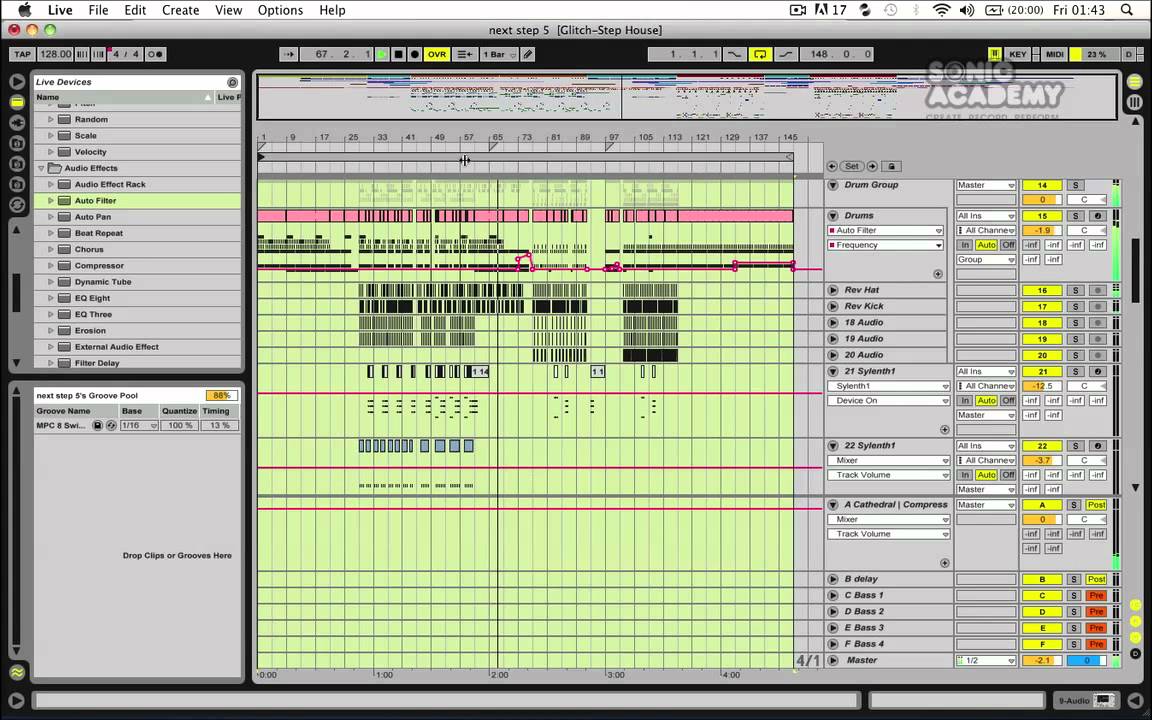Solo the Drums track
The height and width of the screenshot is (720, 1152).
tap(1076, 216)
